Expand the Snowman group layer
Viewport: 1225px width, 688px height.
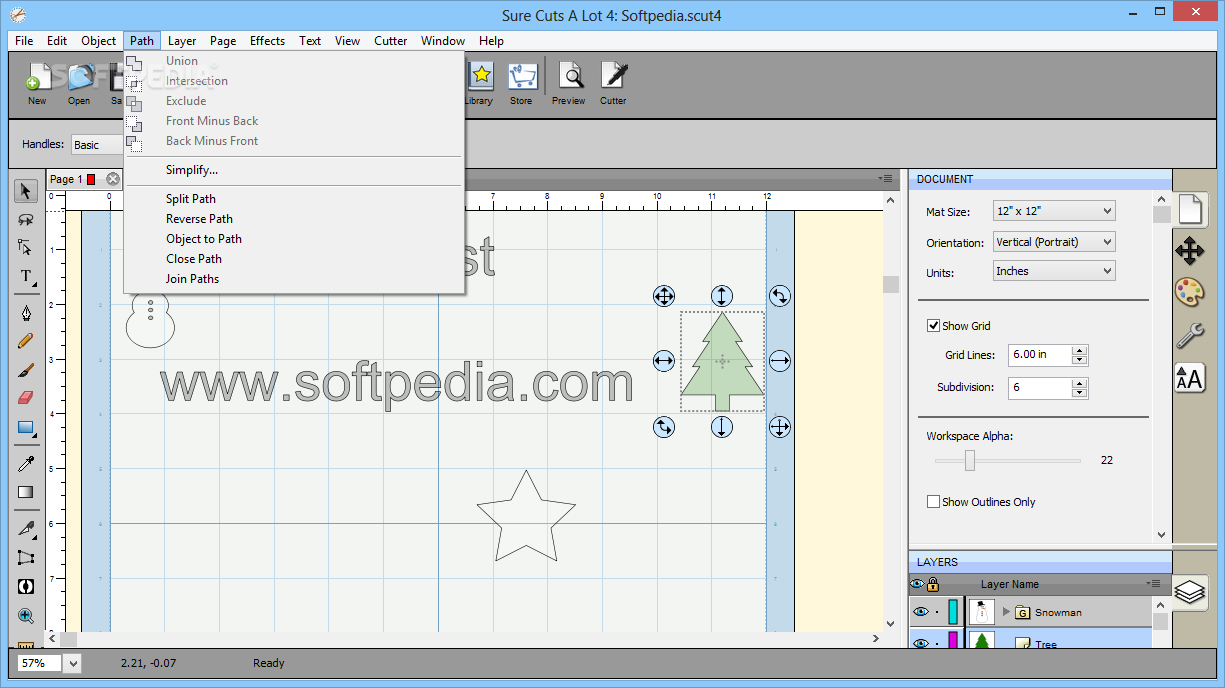(1006, 612)
